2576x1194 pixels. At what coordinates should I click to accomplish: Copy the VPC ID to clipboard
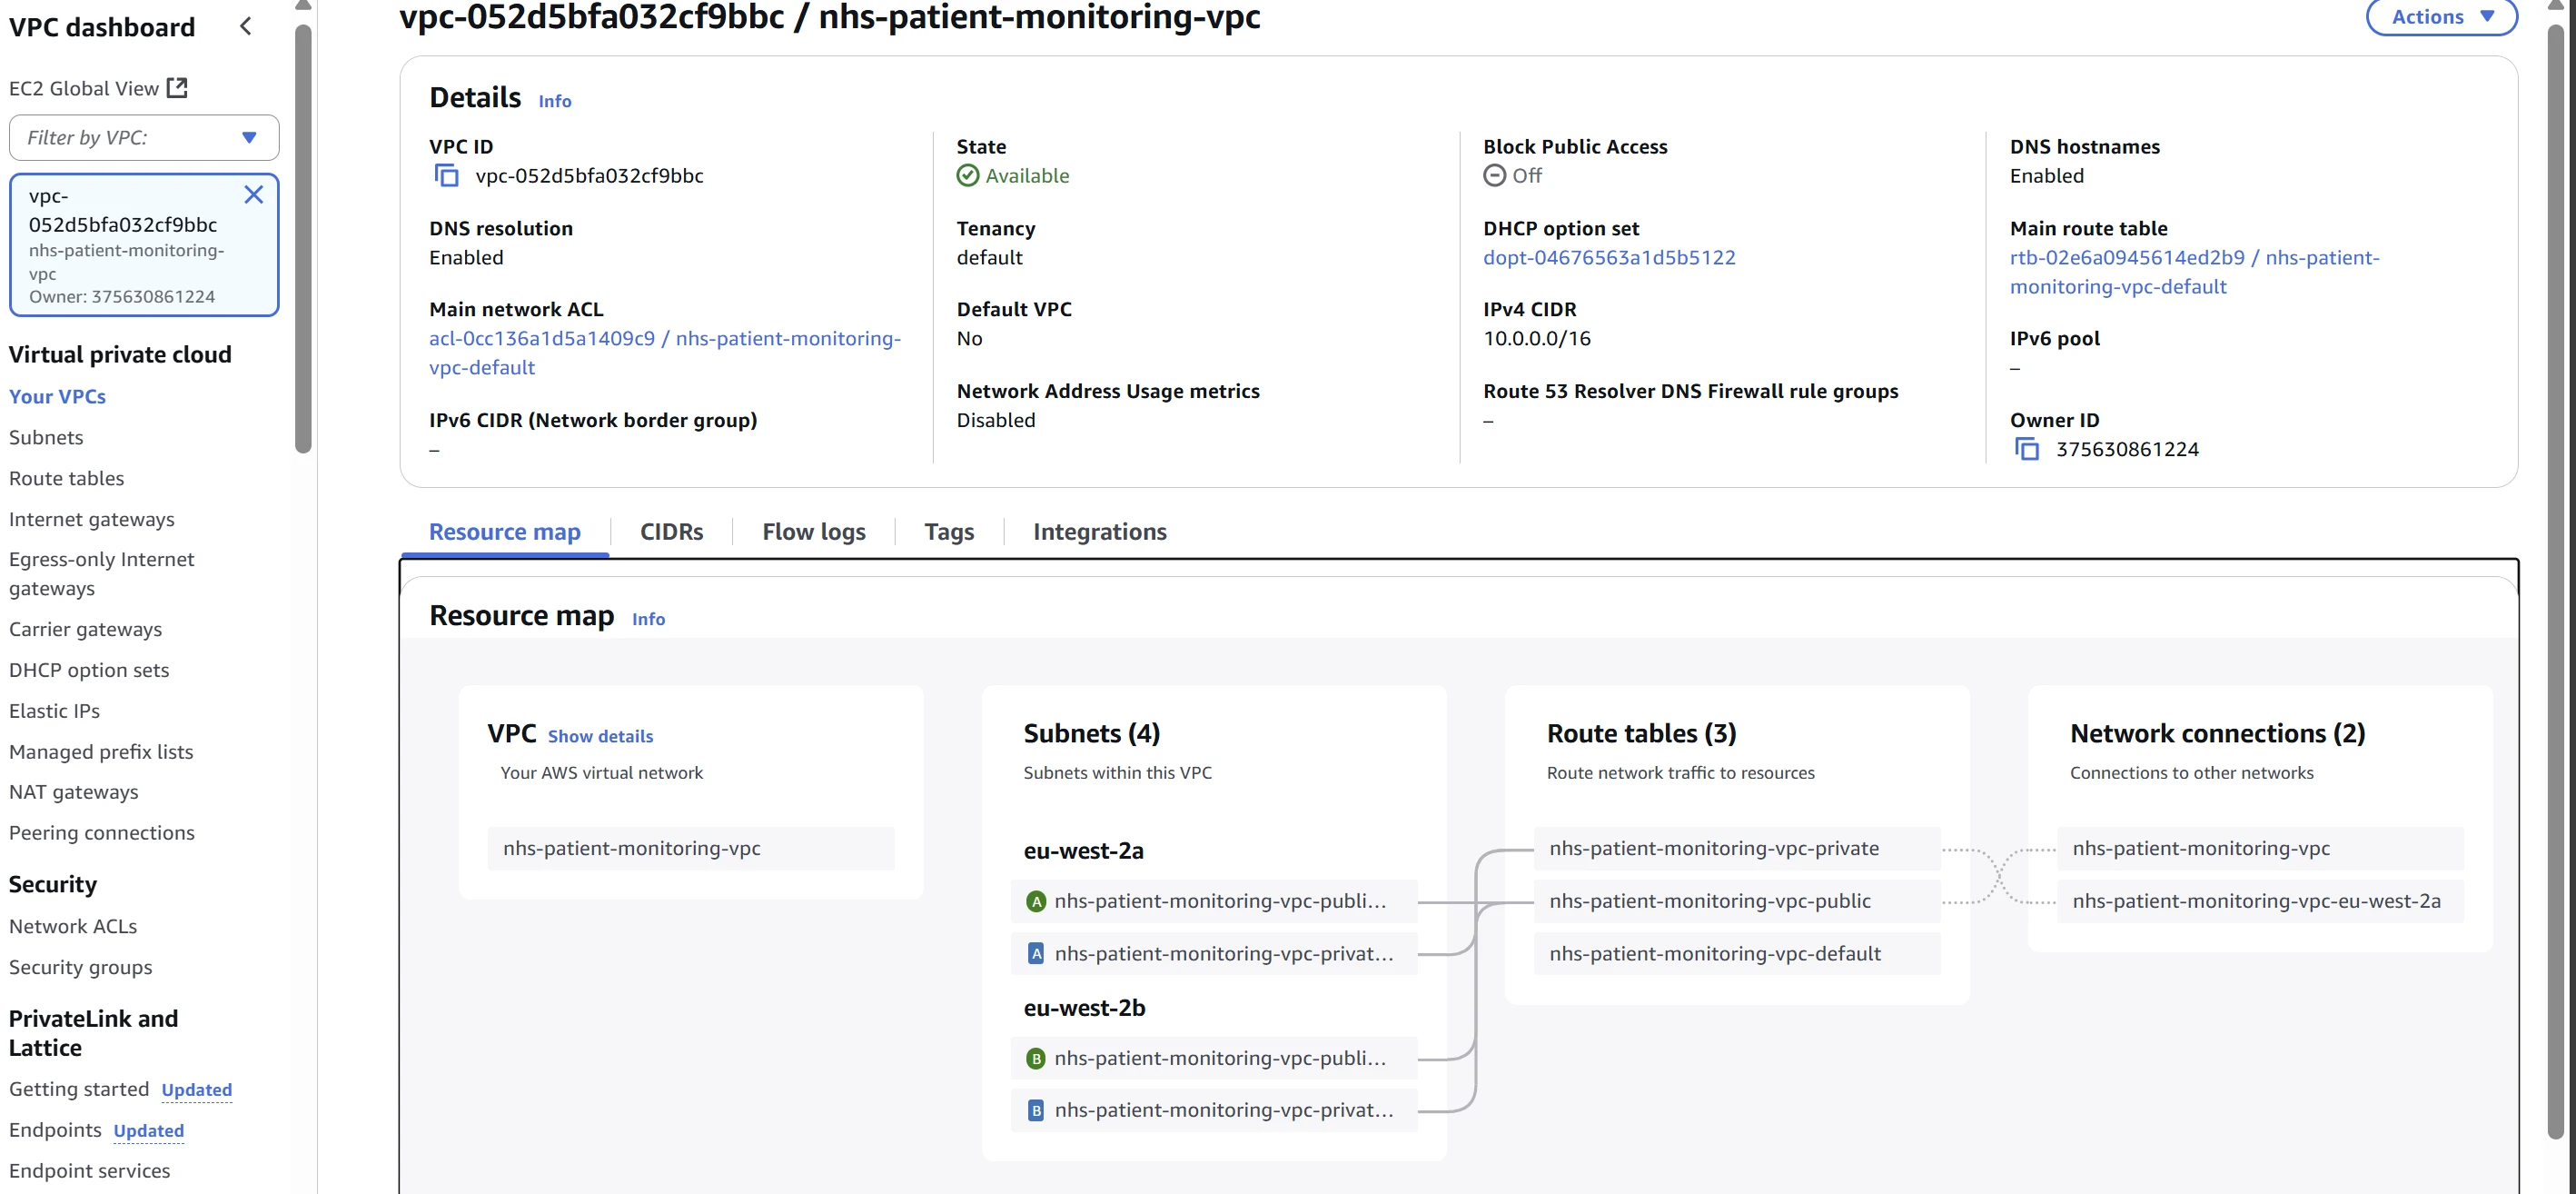coord(446,176)
